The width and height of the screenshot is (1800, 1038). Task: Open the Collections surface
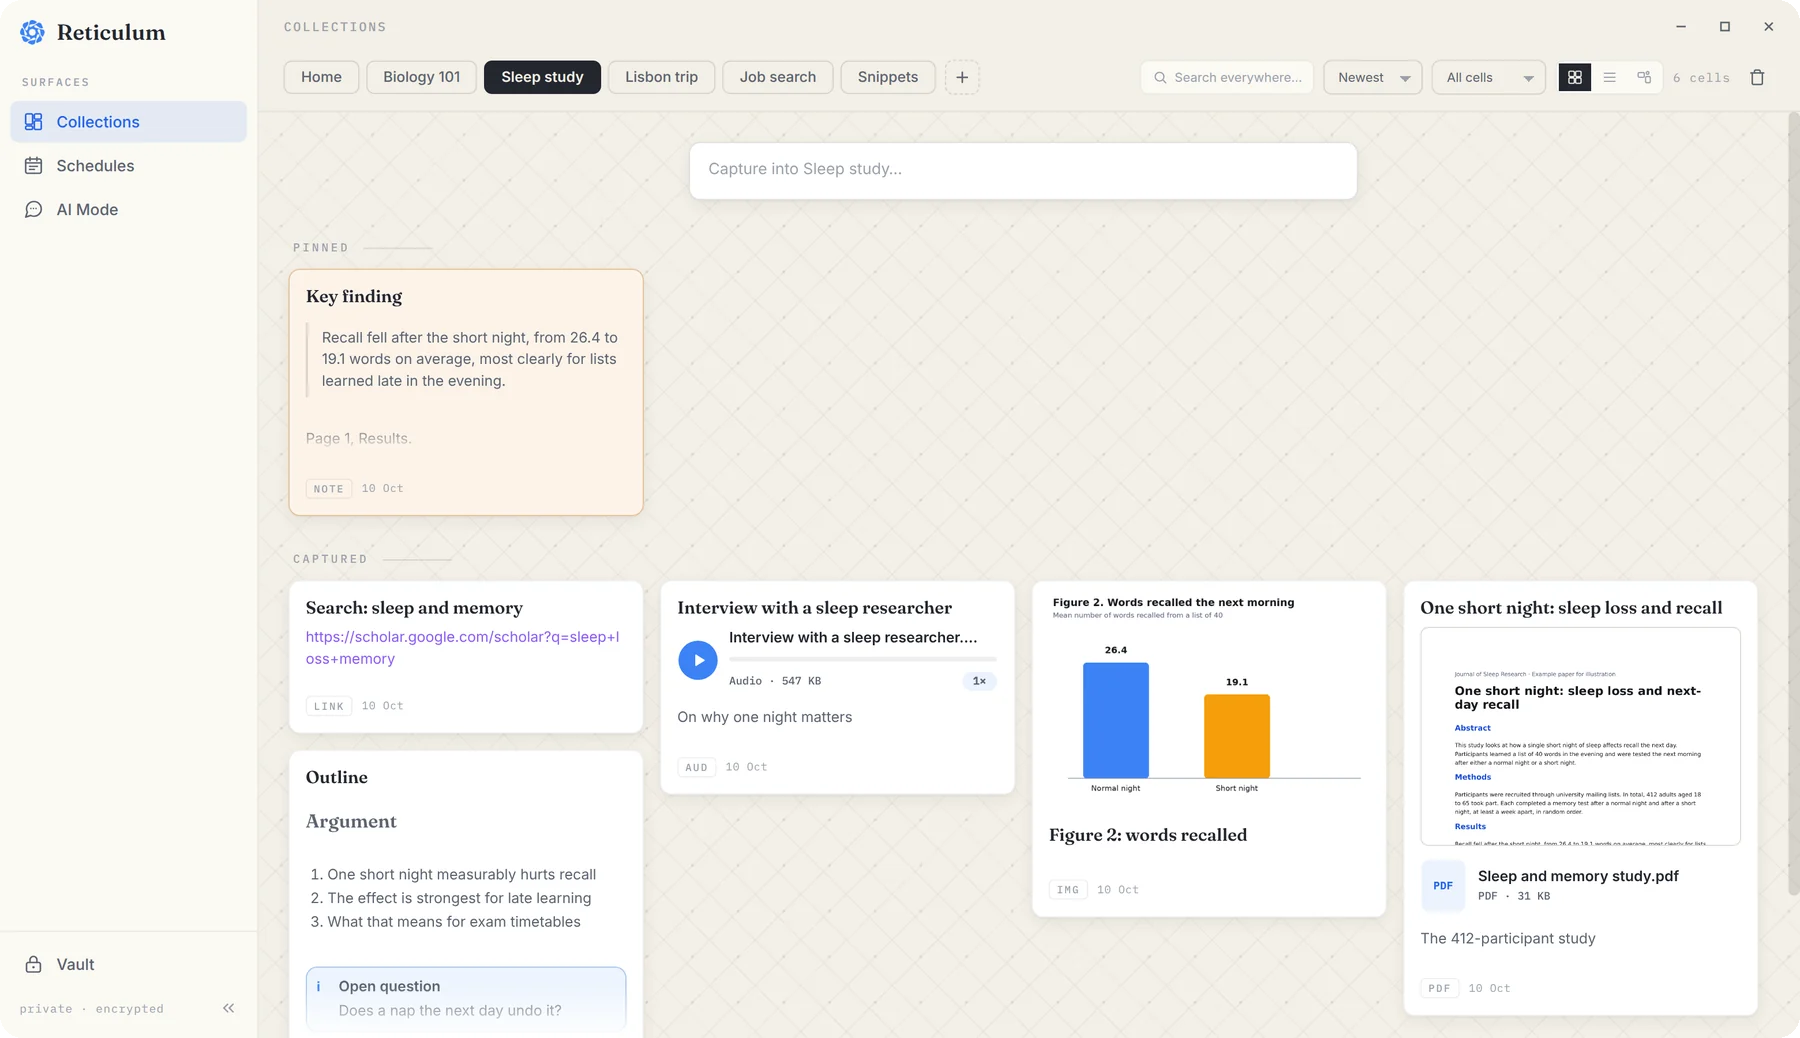point(128,122)
